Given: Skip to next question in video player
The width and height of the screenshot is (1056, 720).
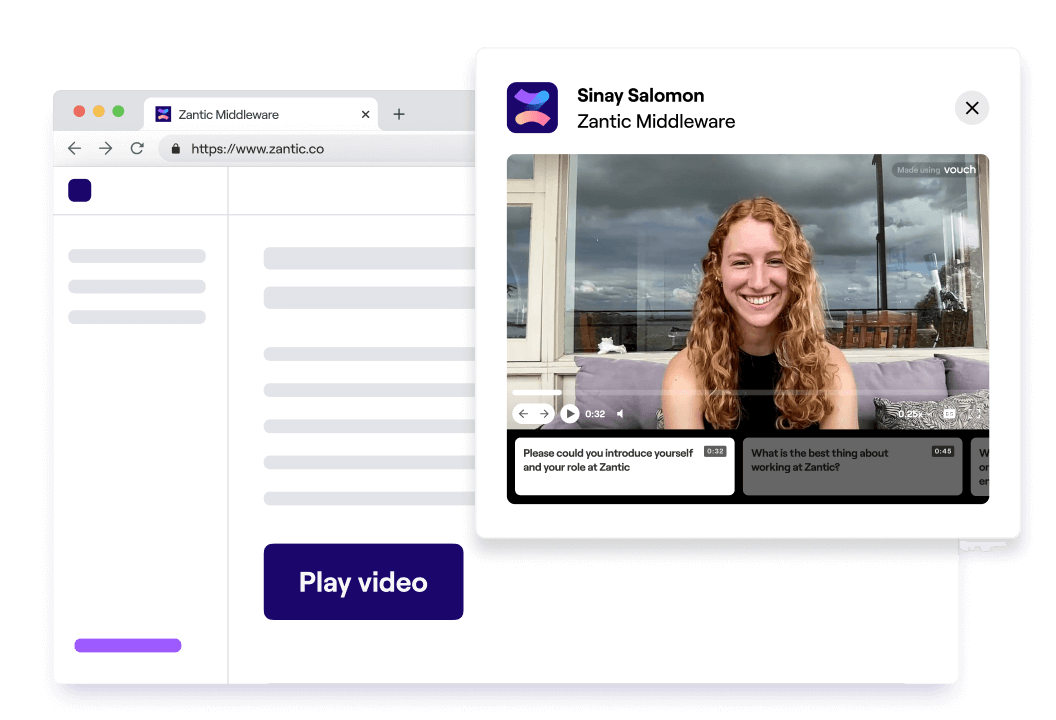Looking at the screenshot, I should (x=544, y=414).
